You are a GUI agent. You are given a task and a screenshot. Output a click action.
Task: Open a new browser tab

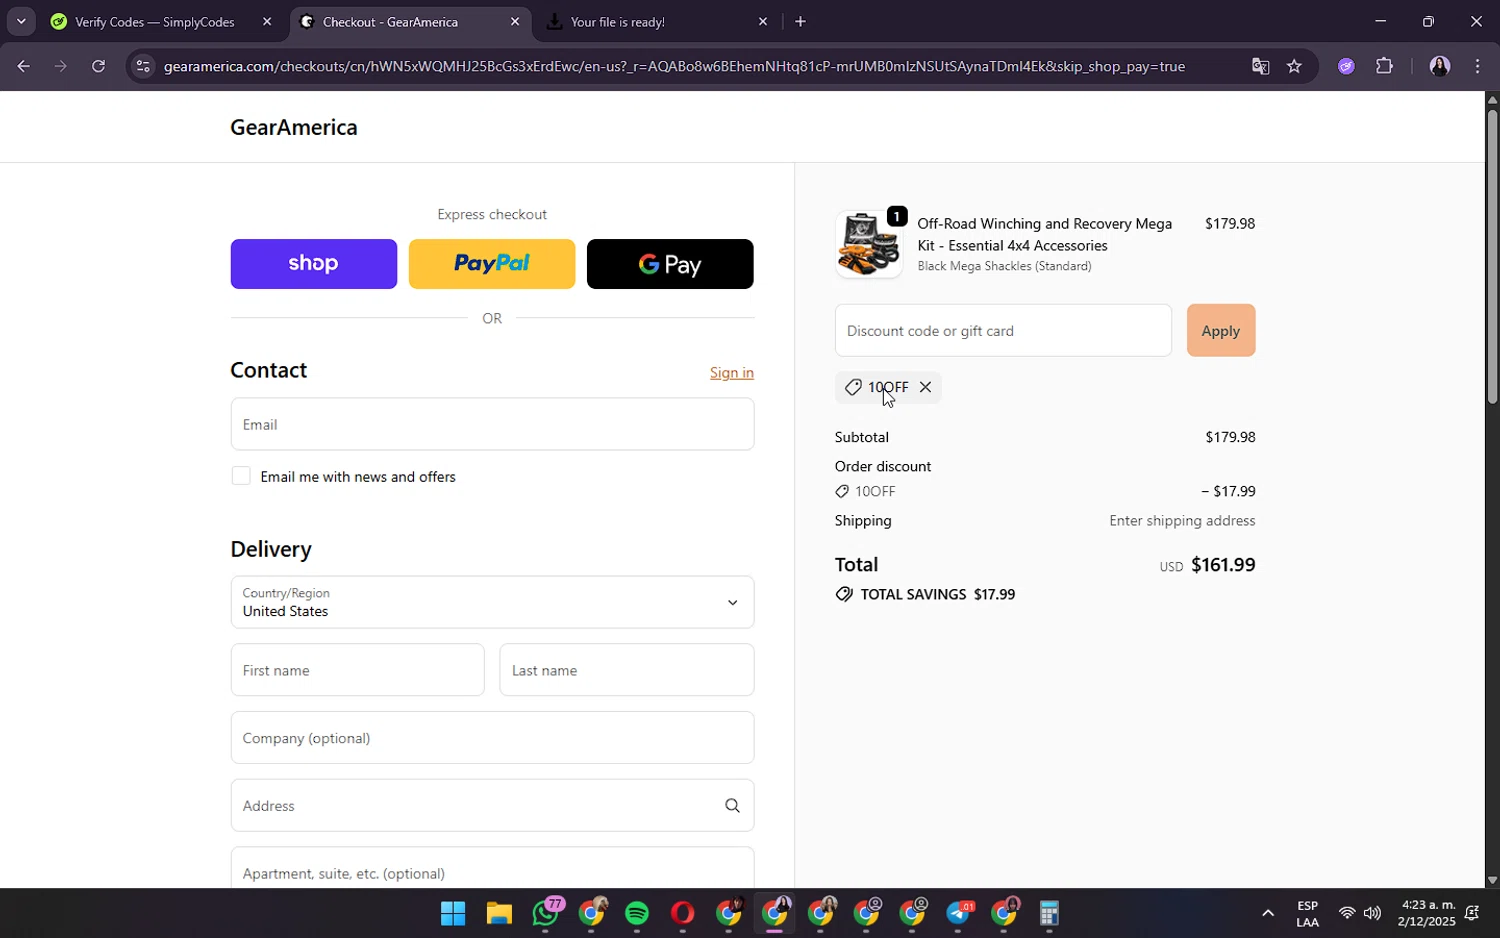coord(800,21)
